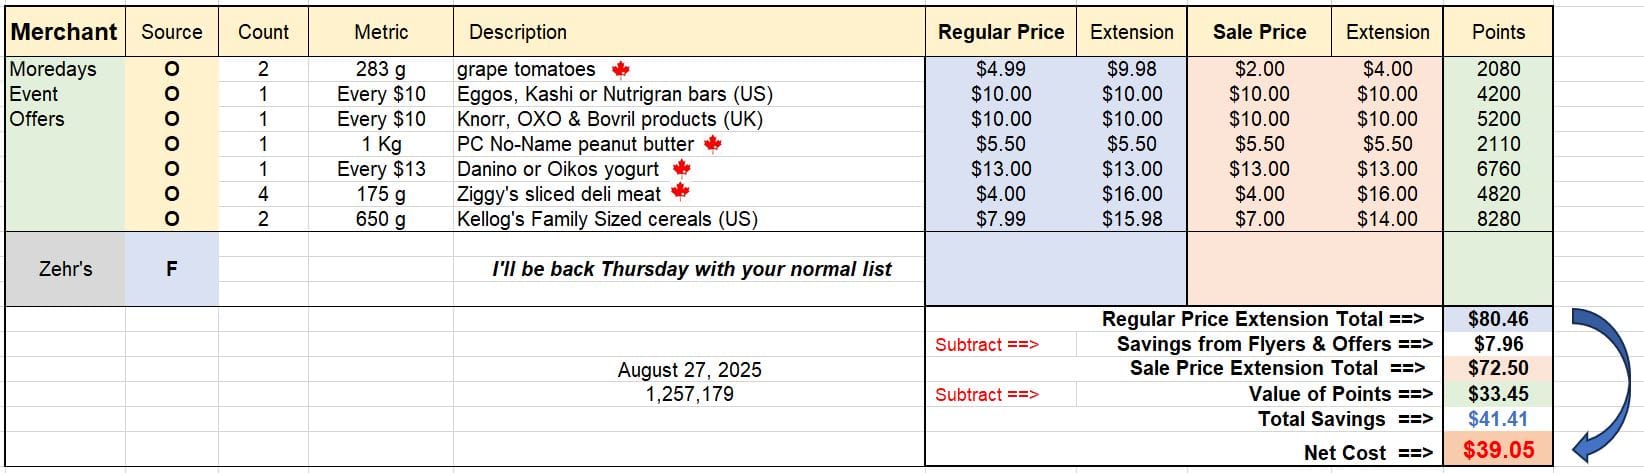Select the Regular Price header cell
1644x473 pixels.
[x=1001, y=32]
